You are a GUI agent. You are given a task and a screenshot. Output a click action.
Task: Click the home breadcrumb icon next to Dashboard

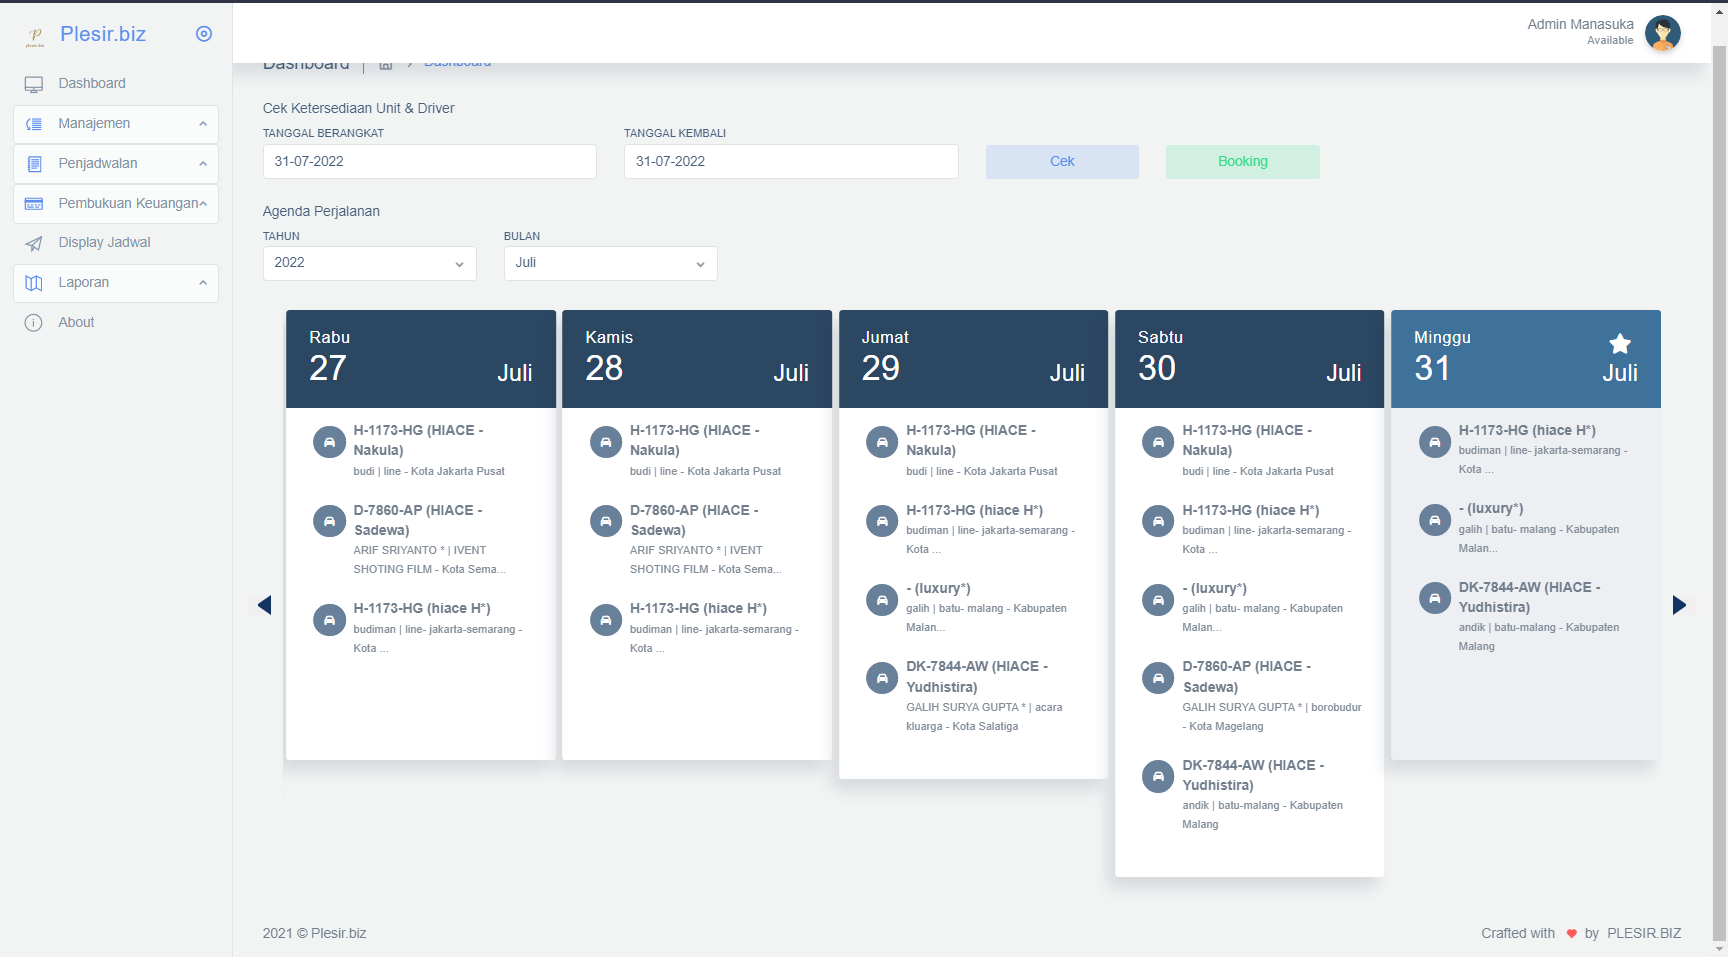click(x=386, y=62)
